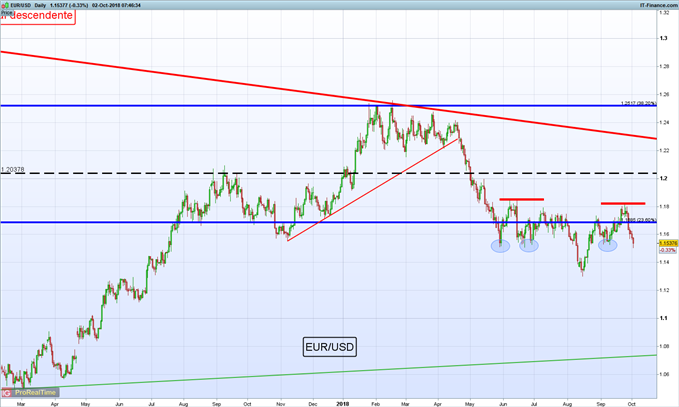Image resolution: width=679 pixels, height=407 pixels.
Task: Select the EUR/USD symbol name in the header
Action: (x=21, y=5)
